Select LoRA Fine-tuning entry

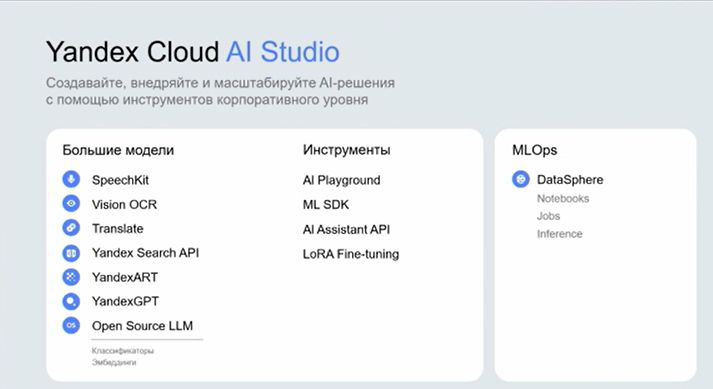click(x=351, y=254)
